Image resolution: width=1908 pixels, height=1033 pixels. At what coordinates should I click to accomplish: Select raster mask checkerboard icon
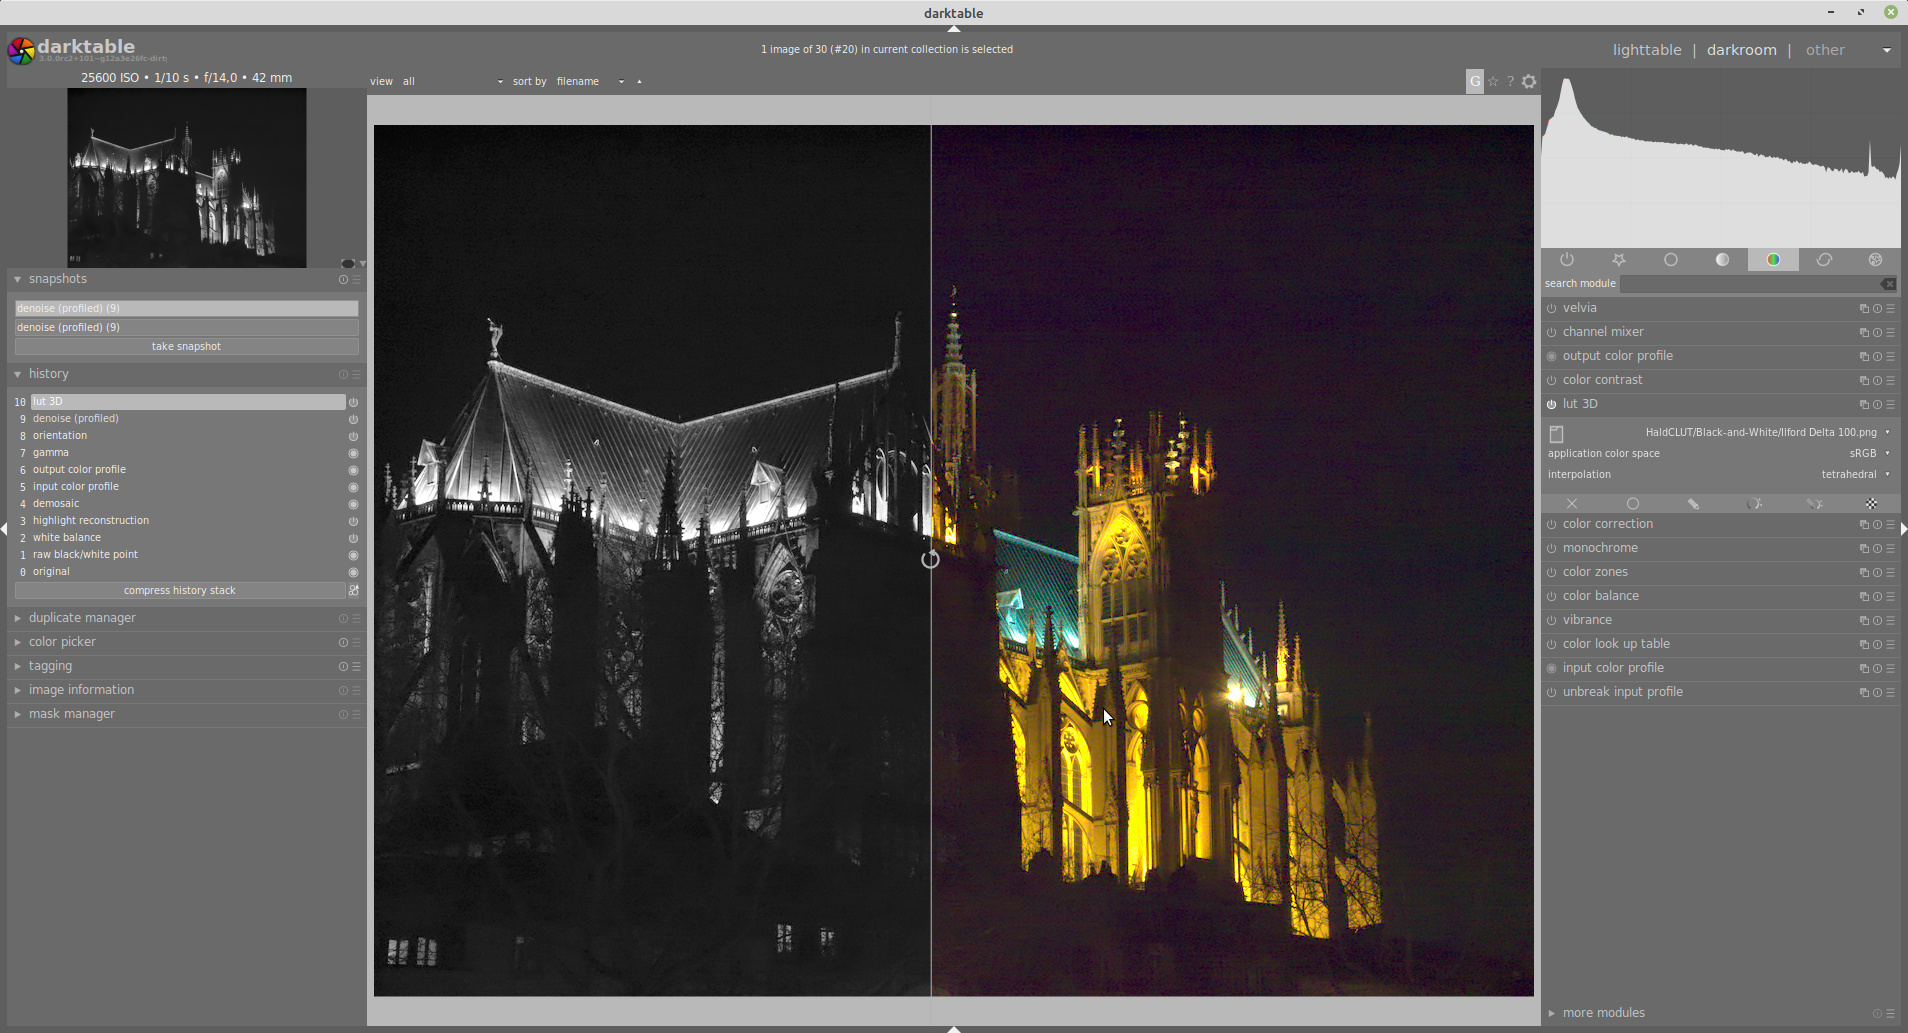click(1872, 504)
